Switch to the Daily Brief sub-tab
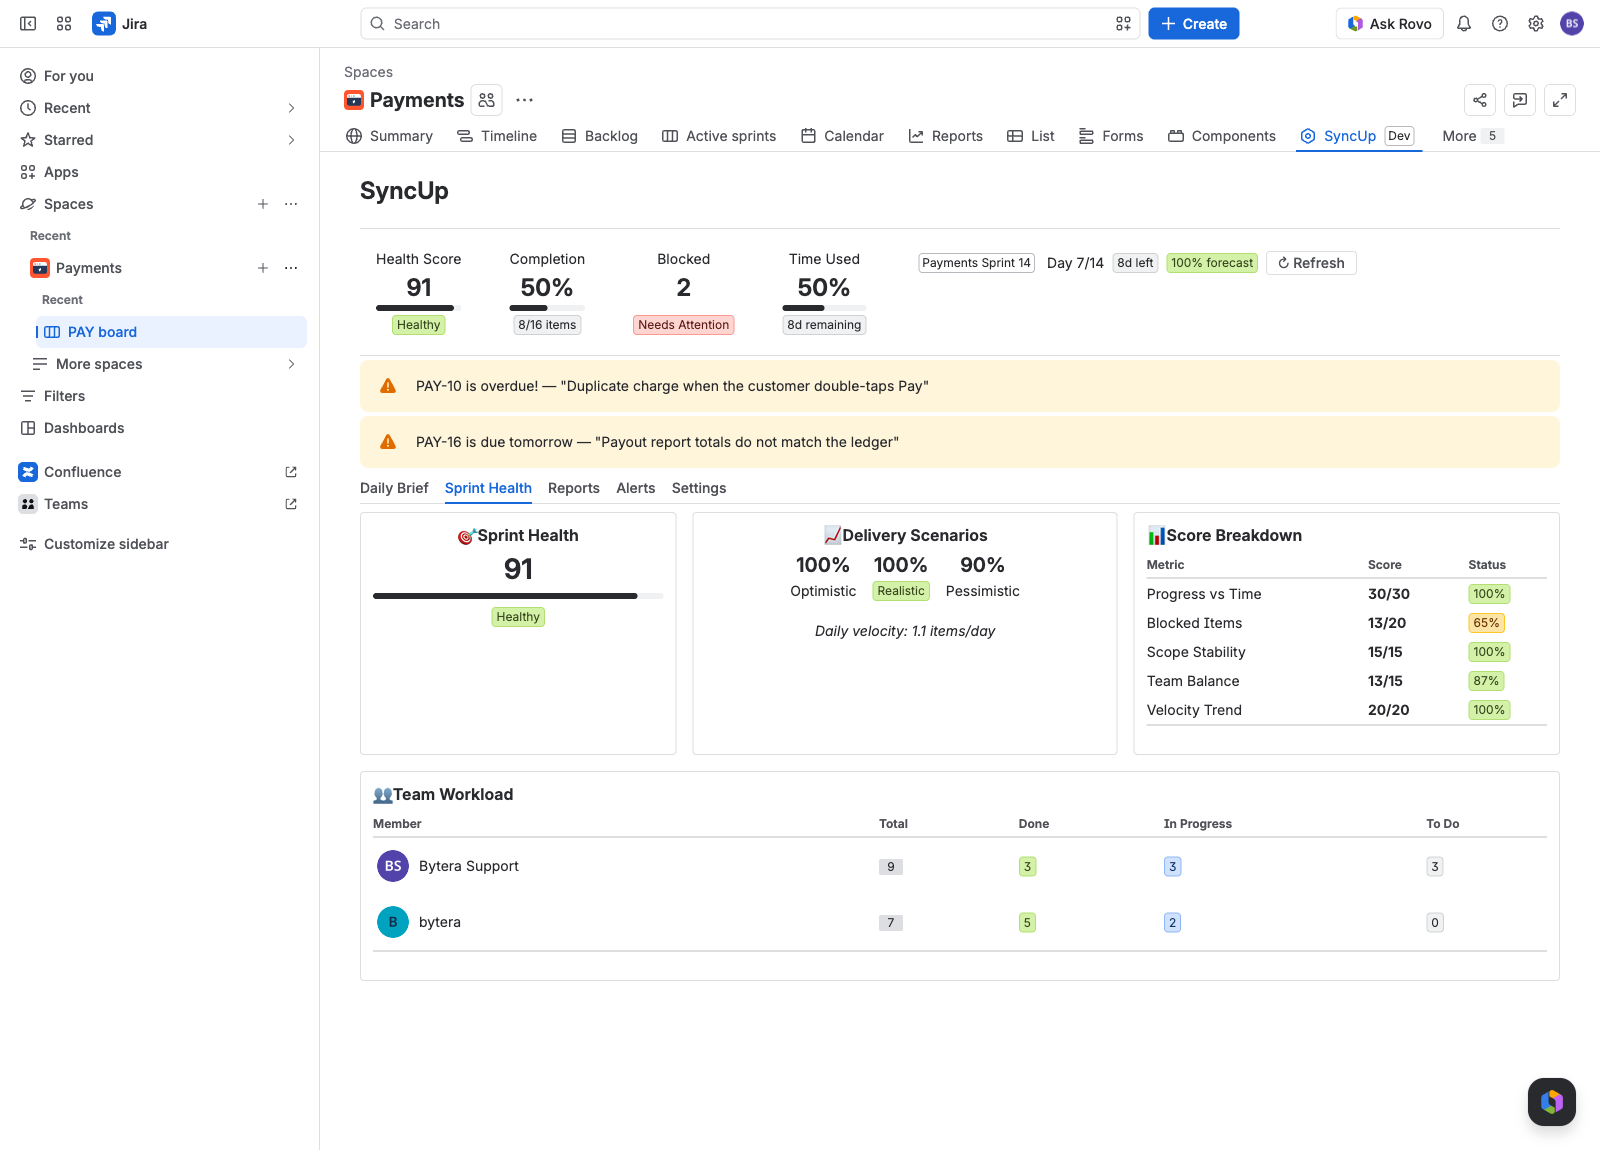 tap(394, 488)
